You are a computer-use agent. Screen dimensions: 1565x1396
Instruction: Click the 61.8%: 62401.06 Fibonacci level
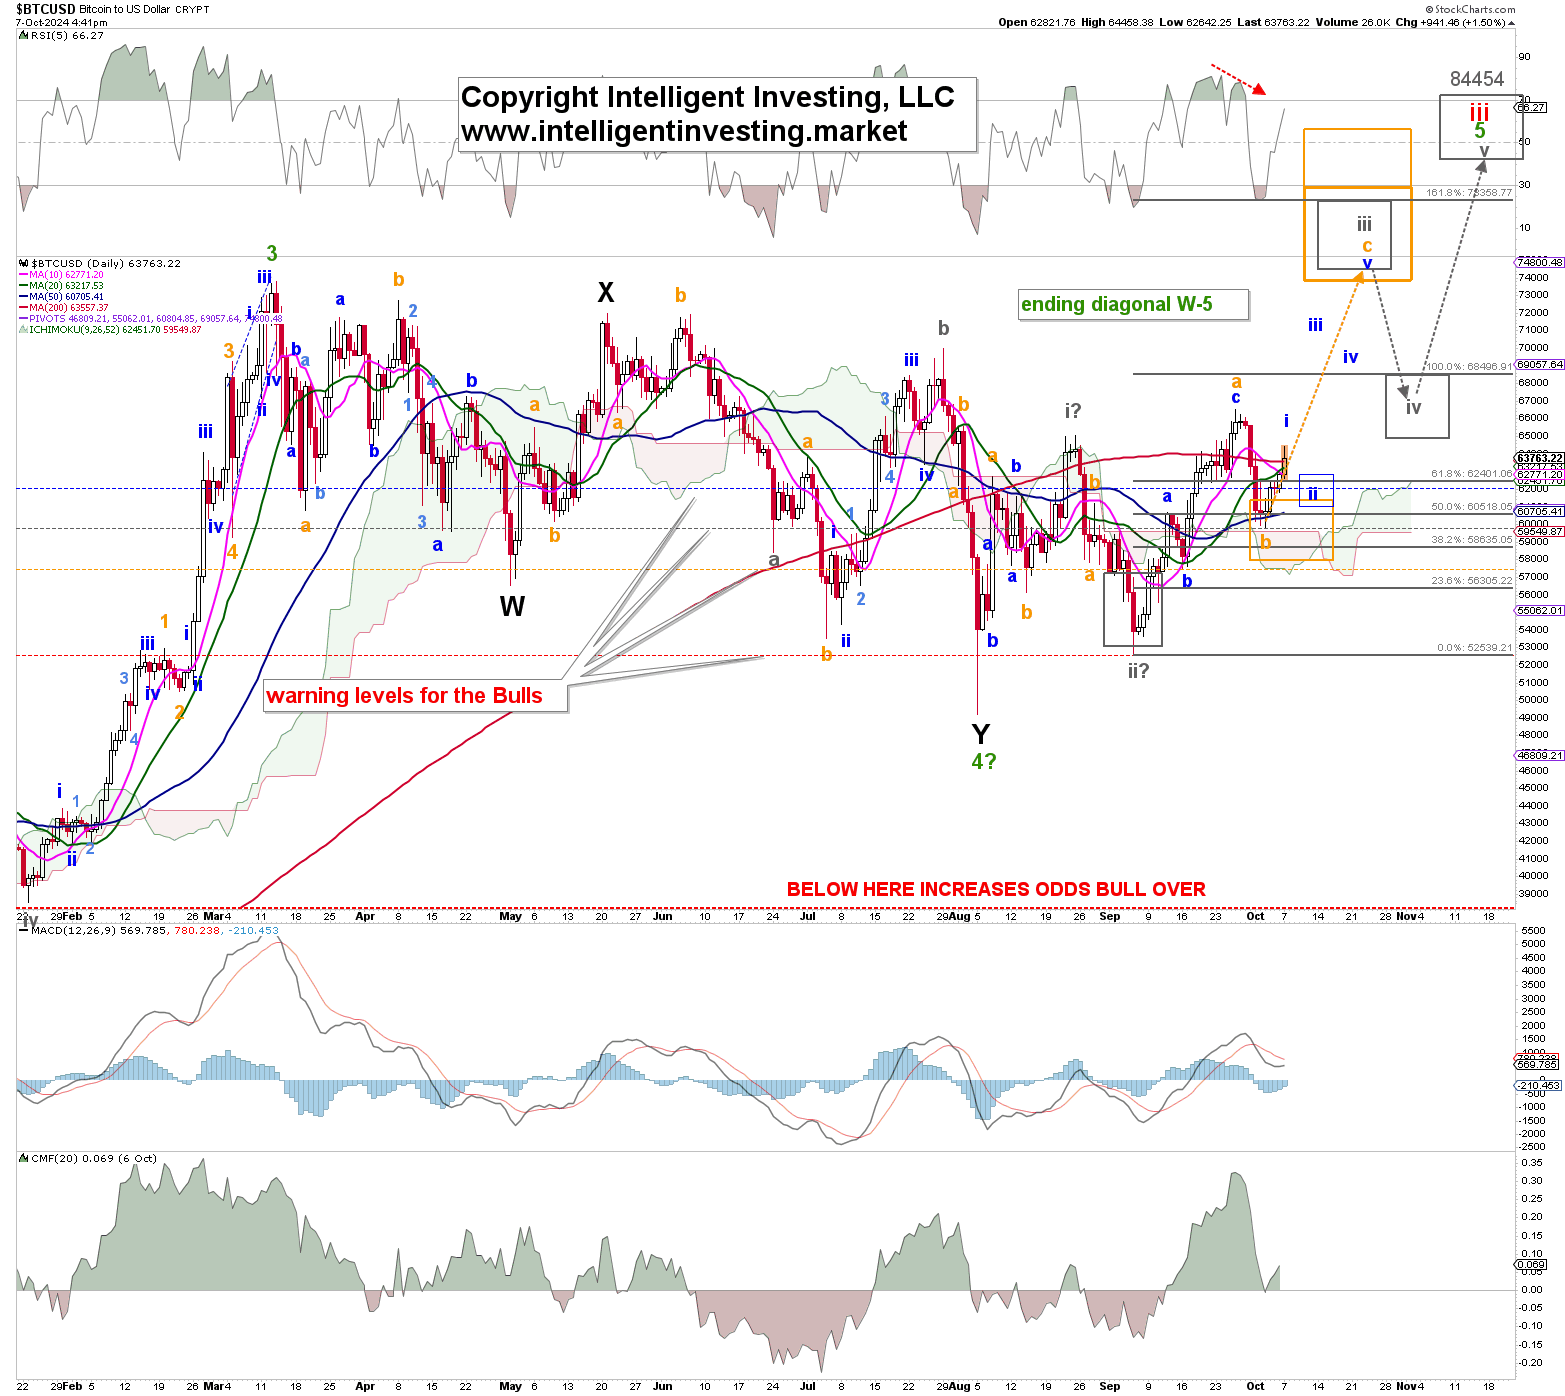pos(1472,474)
